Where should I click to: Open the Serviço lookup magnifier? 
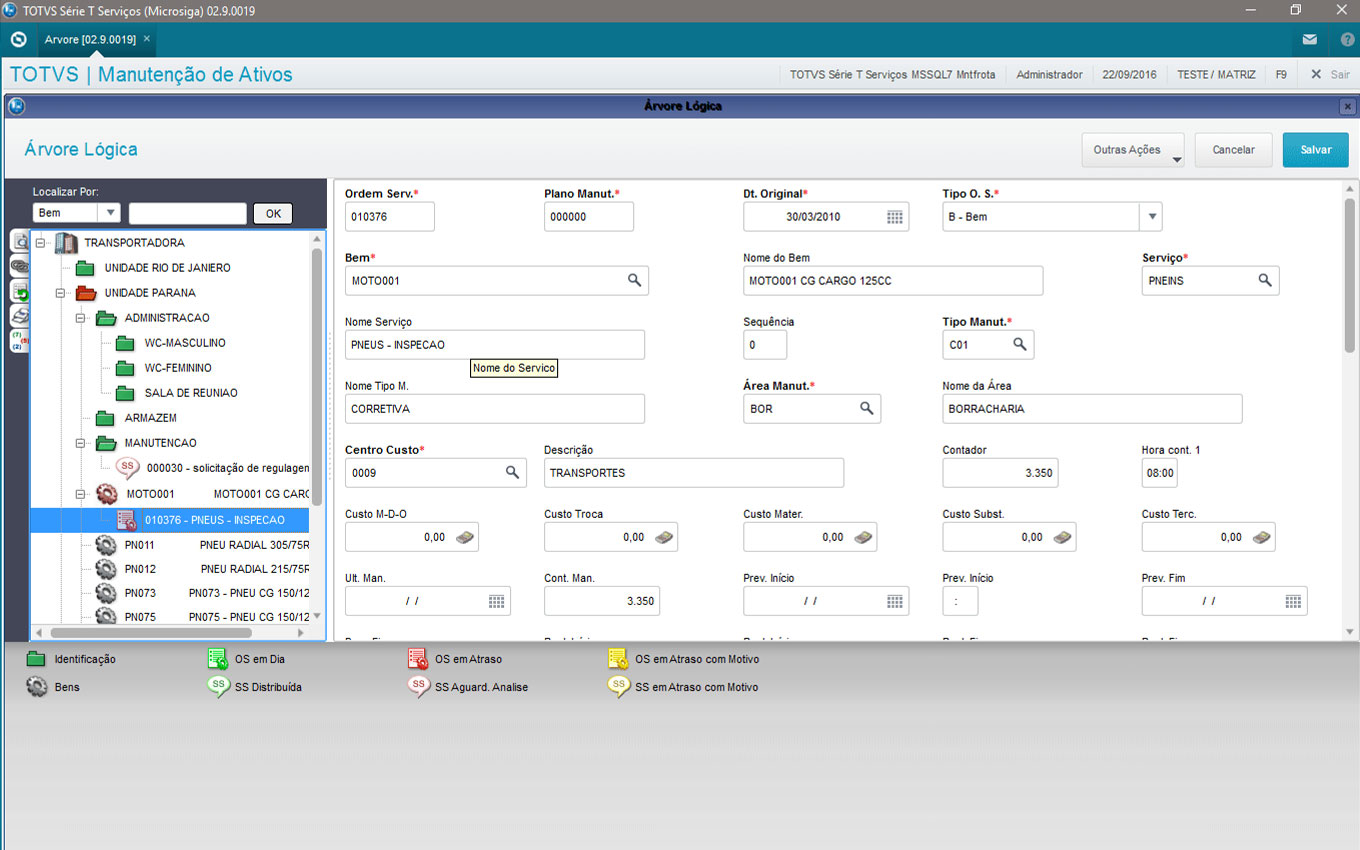click(1265, 281)
